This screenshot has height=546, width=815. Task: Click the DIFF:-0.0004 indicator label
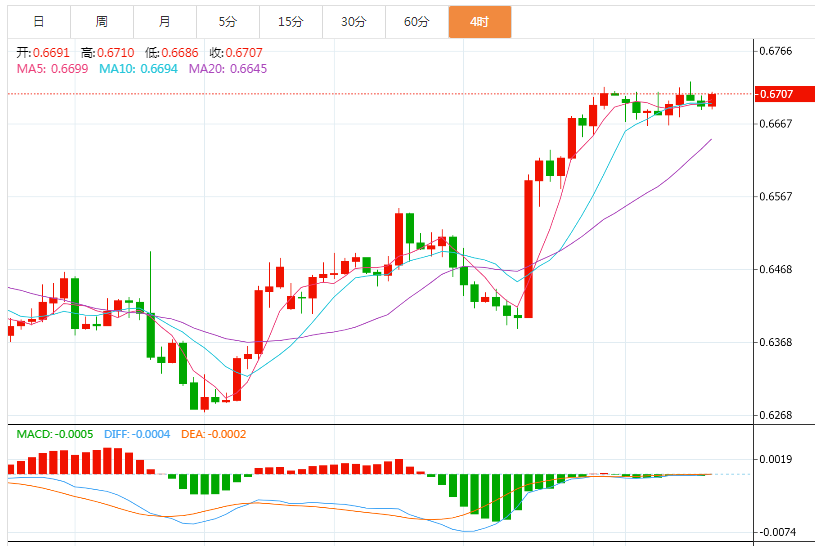click(137, 434)
